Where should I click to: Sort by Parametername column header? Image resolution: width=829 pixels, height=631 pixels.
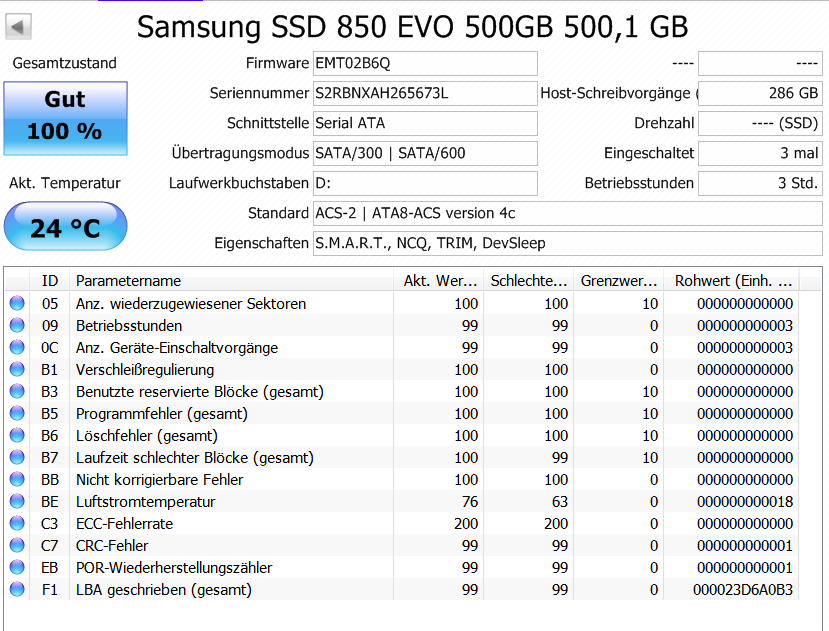pyautogui.click(x=232, y=280)
